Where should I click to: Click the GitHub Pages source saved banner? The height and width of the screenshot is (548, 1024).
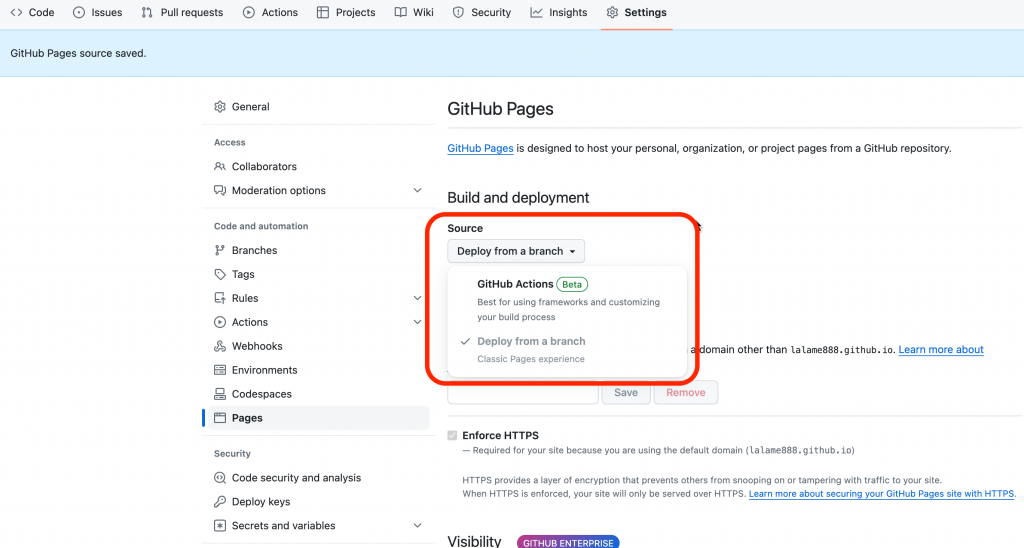click(x=512, y=53)
